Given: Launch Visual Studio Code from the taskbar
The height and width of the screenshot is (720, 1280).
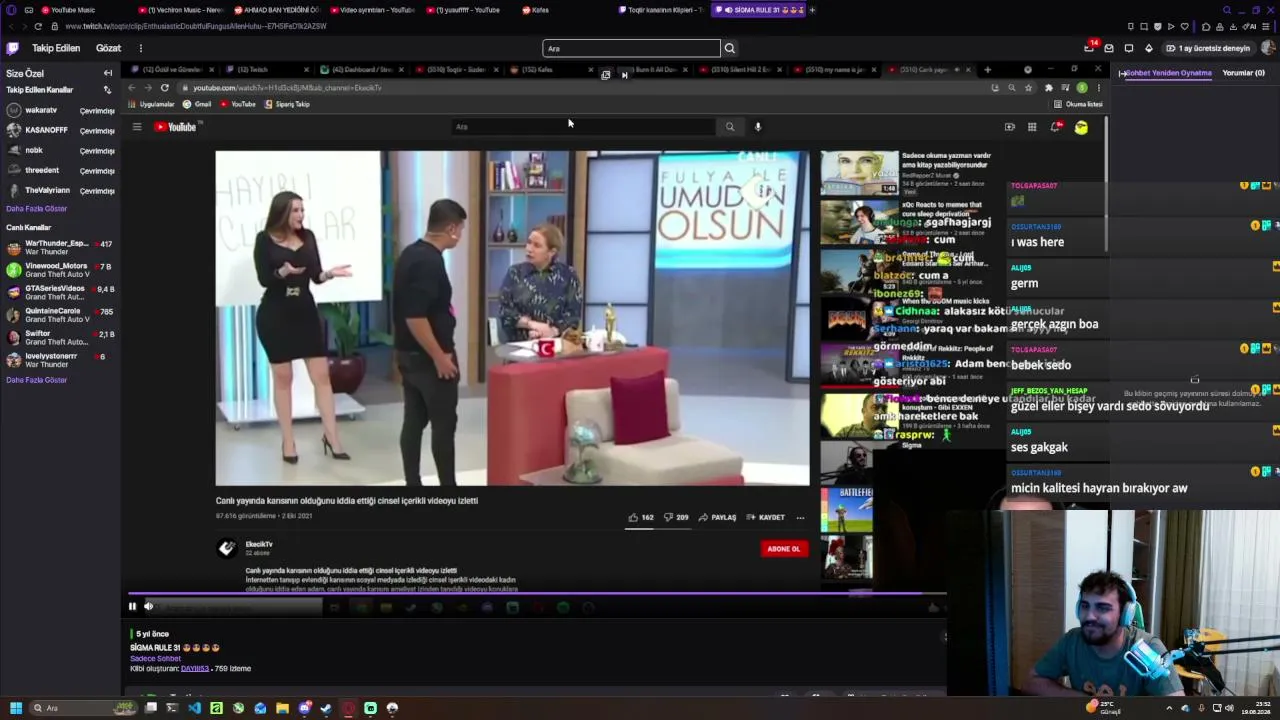Looking at the screenshot, I should [194, 708].
